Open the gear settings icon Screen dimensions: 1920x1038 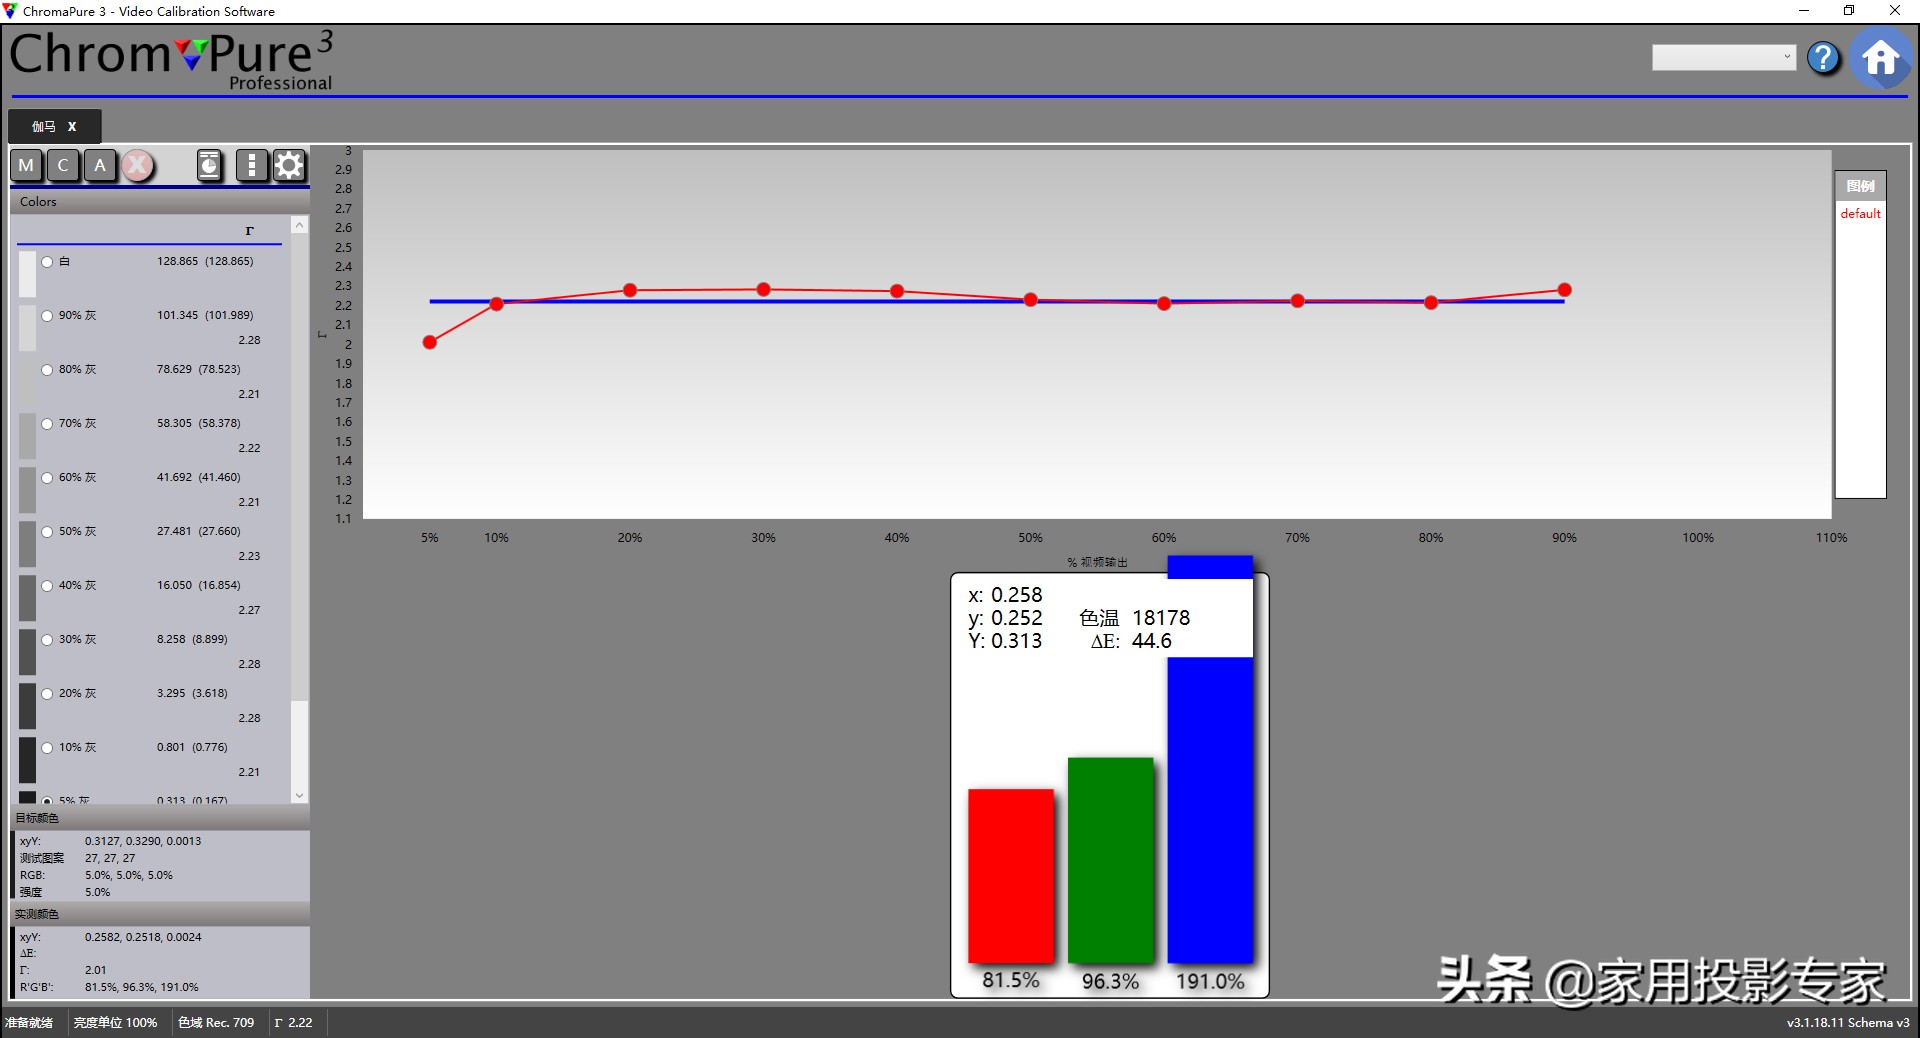pos(289,165)
